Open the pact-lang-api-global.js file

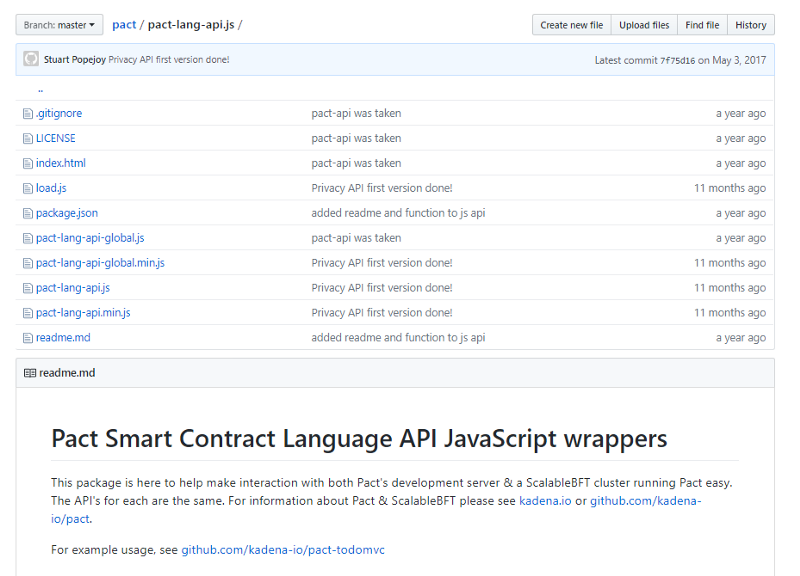pyautogui.click(x=90, y=238)
